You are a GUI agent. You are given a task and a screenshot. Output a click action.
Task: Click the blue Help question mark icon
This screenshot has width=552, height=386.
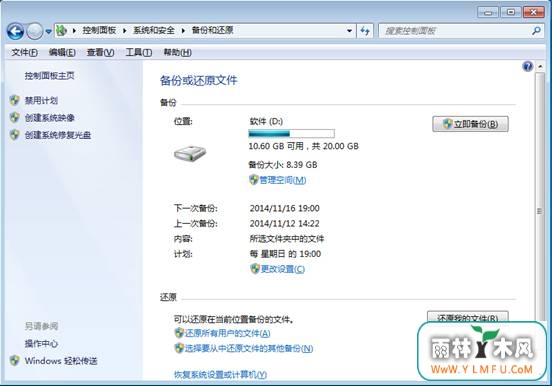pos(528,66)
